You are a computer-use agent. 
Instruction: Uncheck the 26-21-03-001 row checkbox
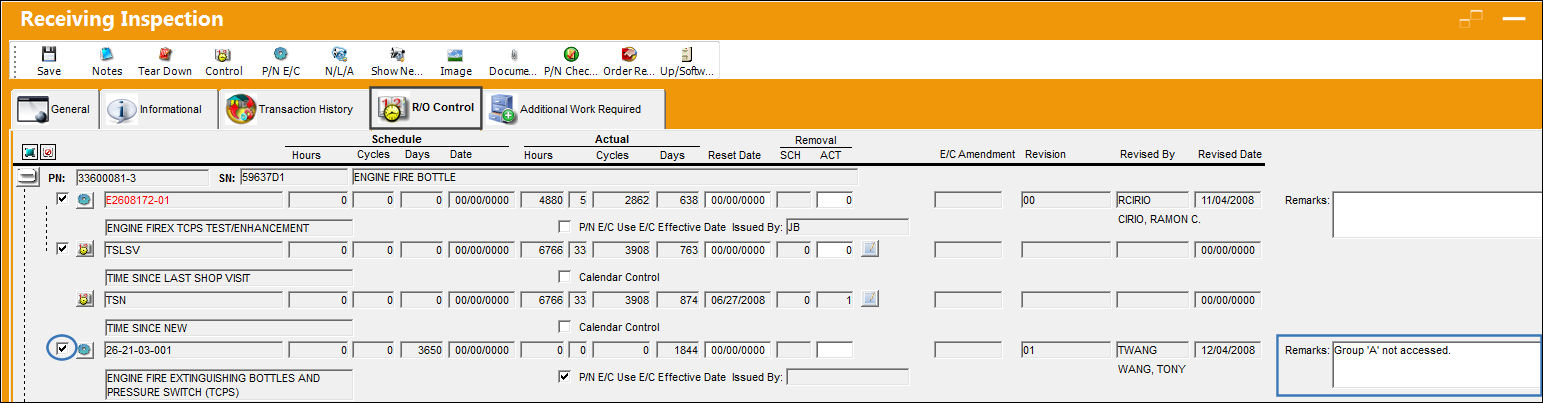(63, 349)
